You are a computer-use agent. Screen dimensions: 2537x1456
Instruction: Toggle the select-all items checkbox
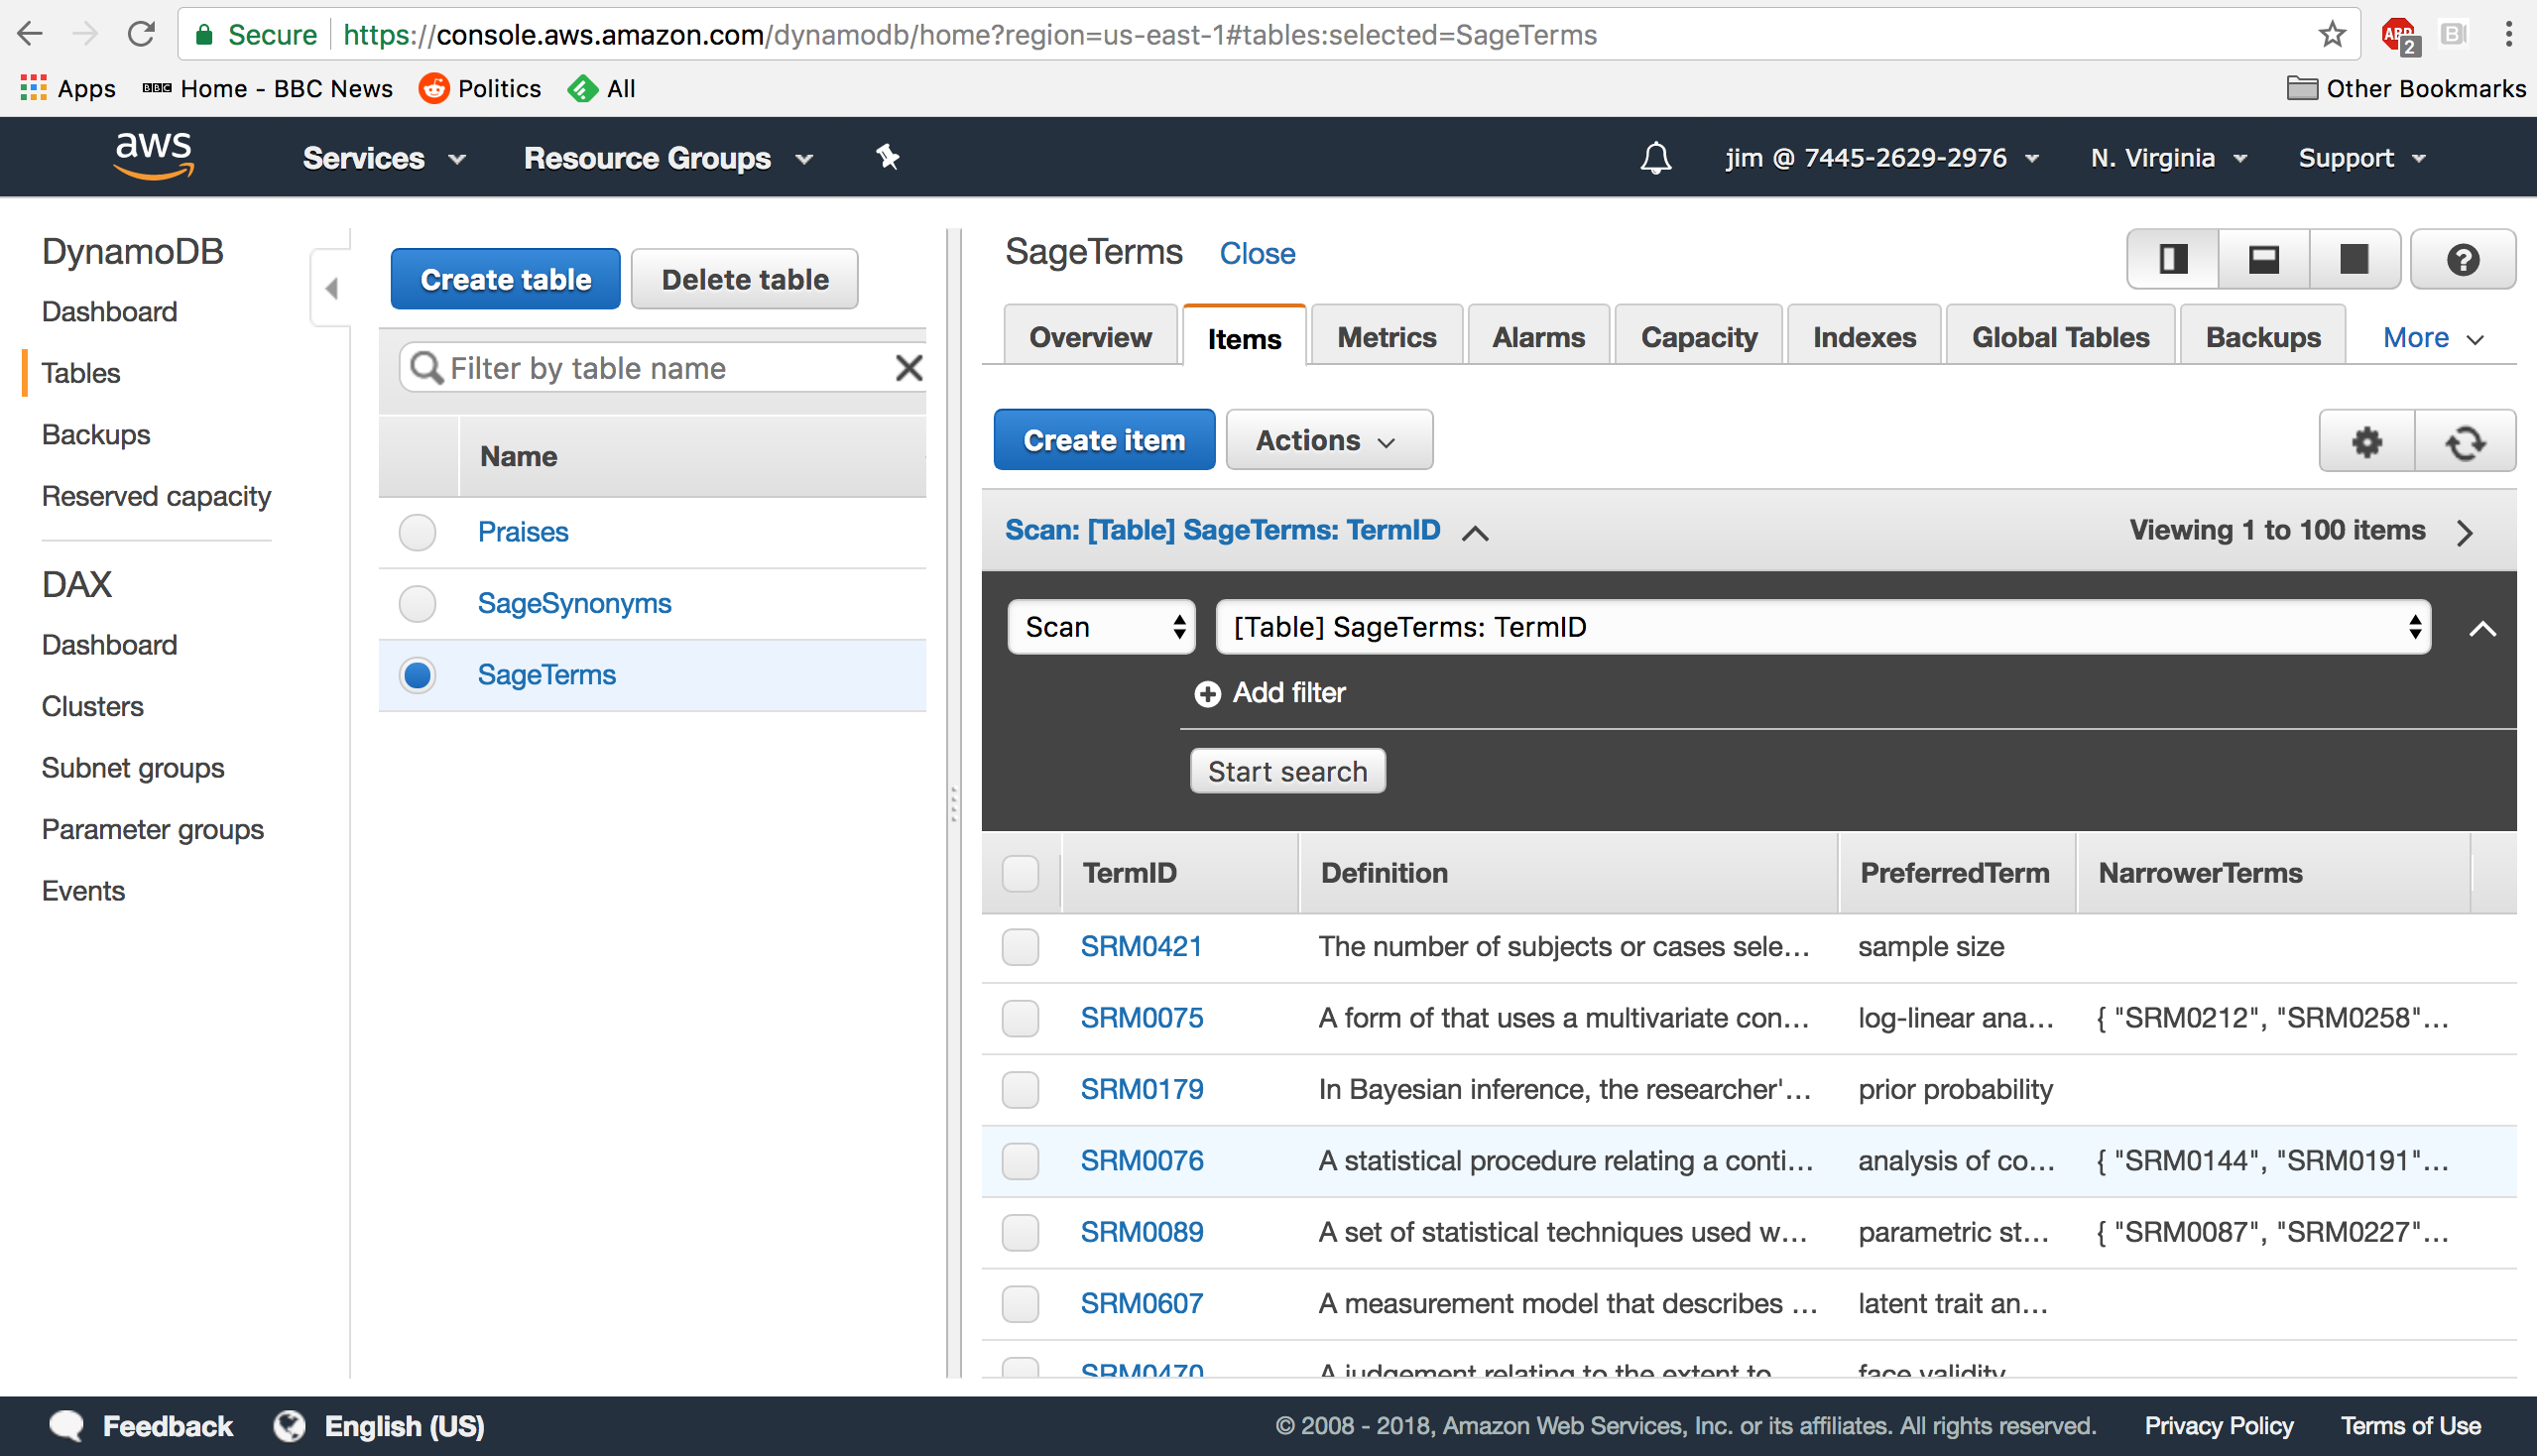tap(1020, 873)
